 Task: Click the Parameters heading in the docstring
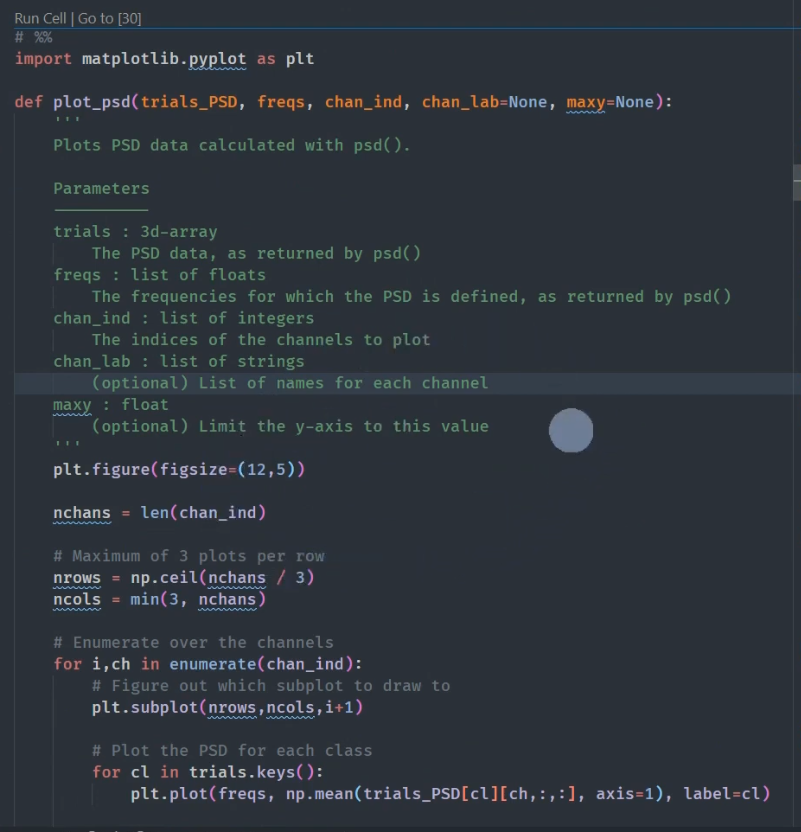(x=100, y=188)
